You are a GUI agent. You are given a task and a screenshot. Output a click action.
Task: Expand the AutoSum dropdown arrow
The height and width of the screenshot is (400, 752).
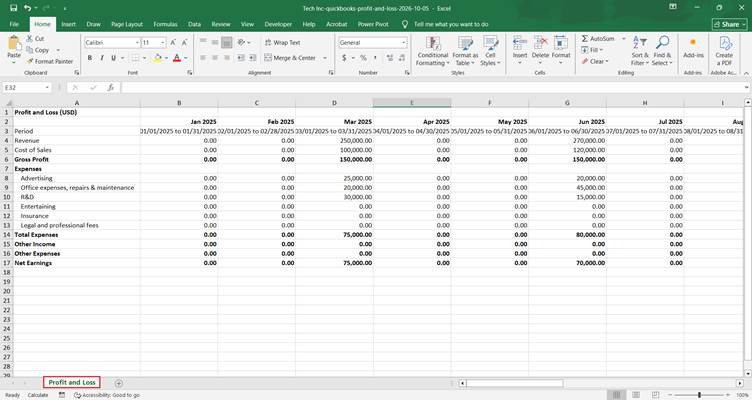pyautogui.click(x=623, y=38)
